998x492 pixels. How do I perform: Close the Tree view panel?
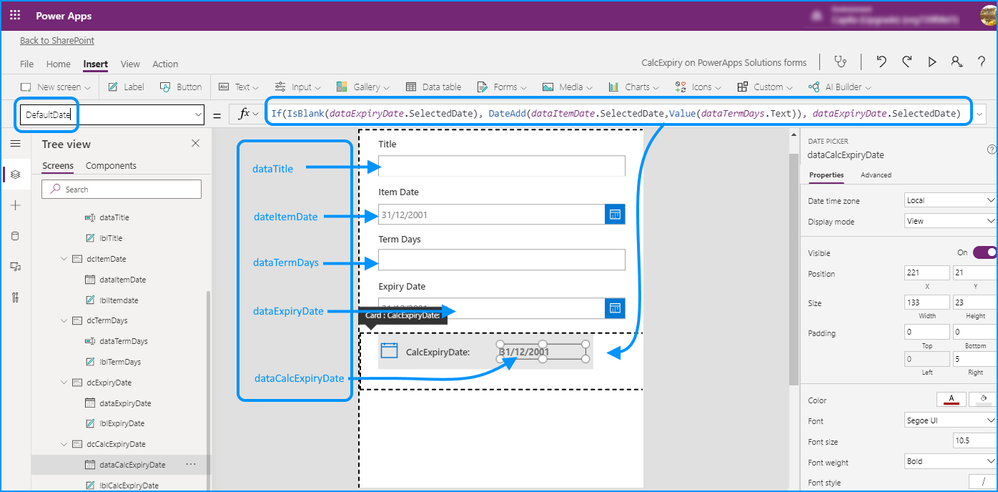click(195, 144)
